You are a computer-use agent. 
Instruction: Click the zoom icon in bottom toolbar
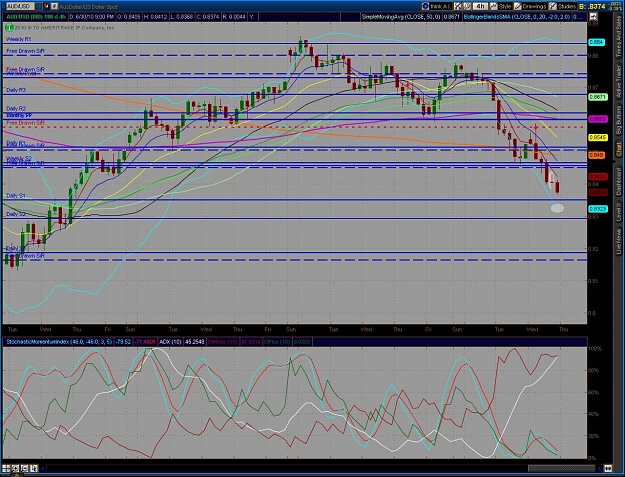pyautogui.click(x=15, y=468)
